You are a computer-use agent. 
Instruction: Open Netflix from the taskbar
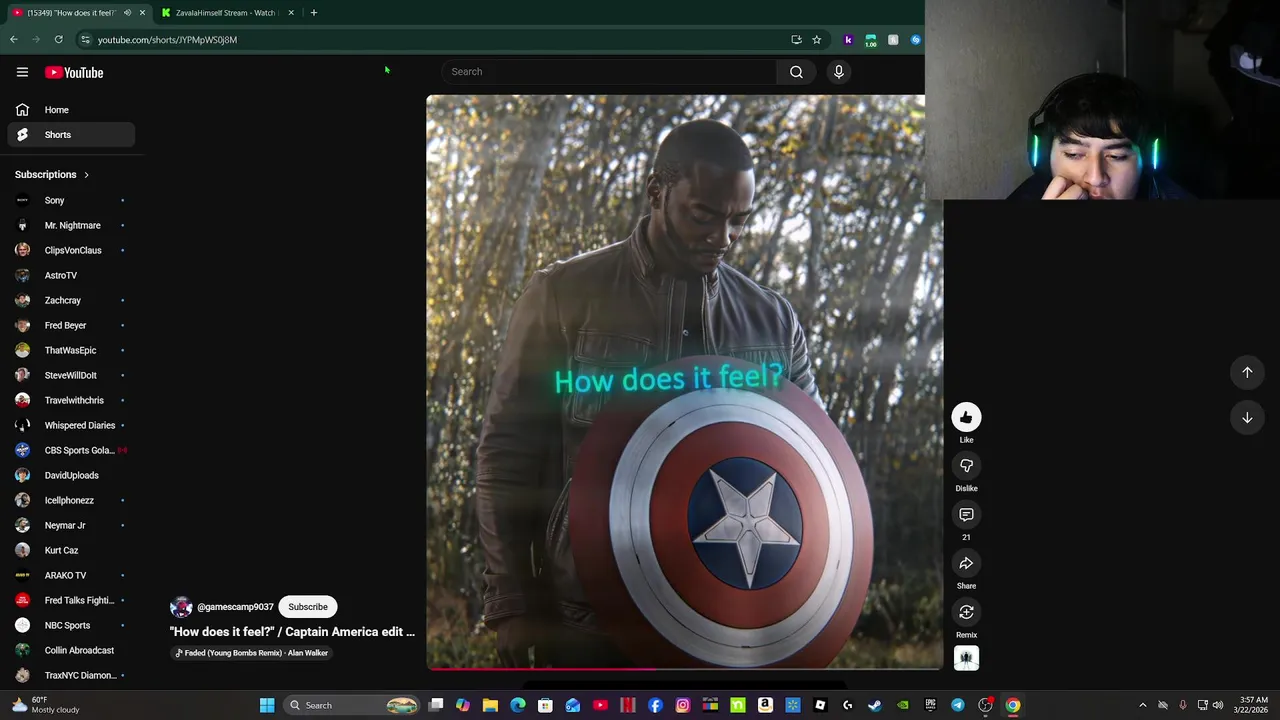pyautogui.click(x=628, y=705)
